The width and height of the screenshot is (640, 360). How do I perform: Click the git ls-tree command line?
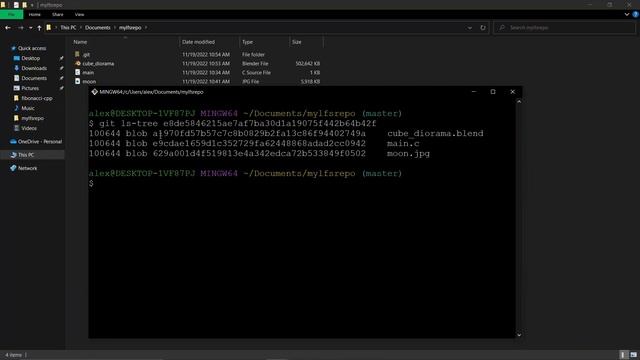click(x=233, y=123)
